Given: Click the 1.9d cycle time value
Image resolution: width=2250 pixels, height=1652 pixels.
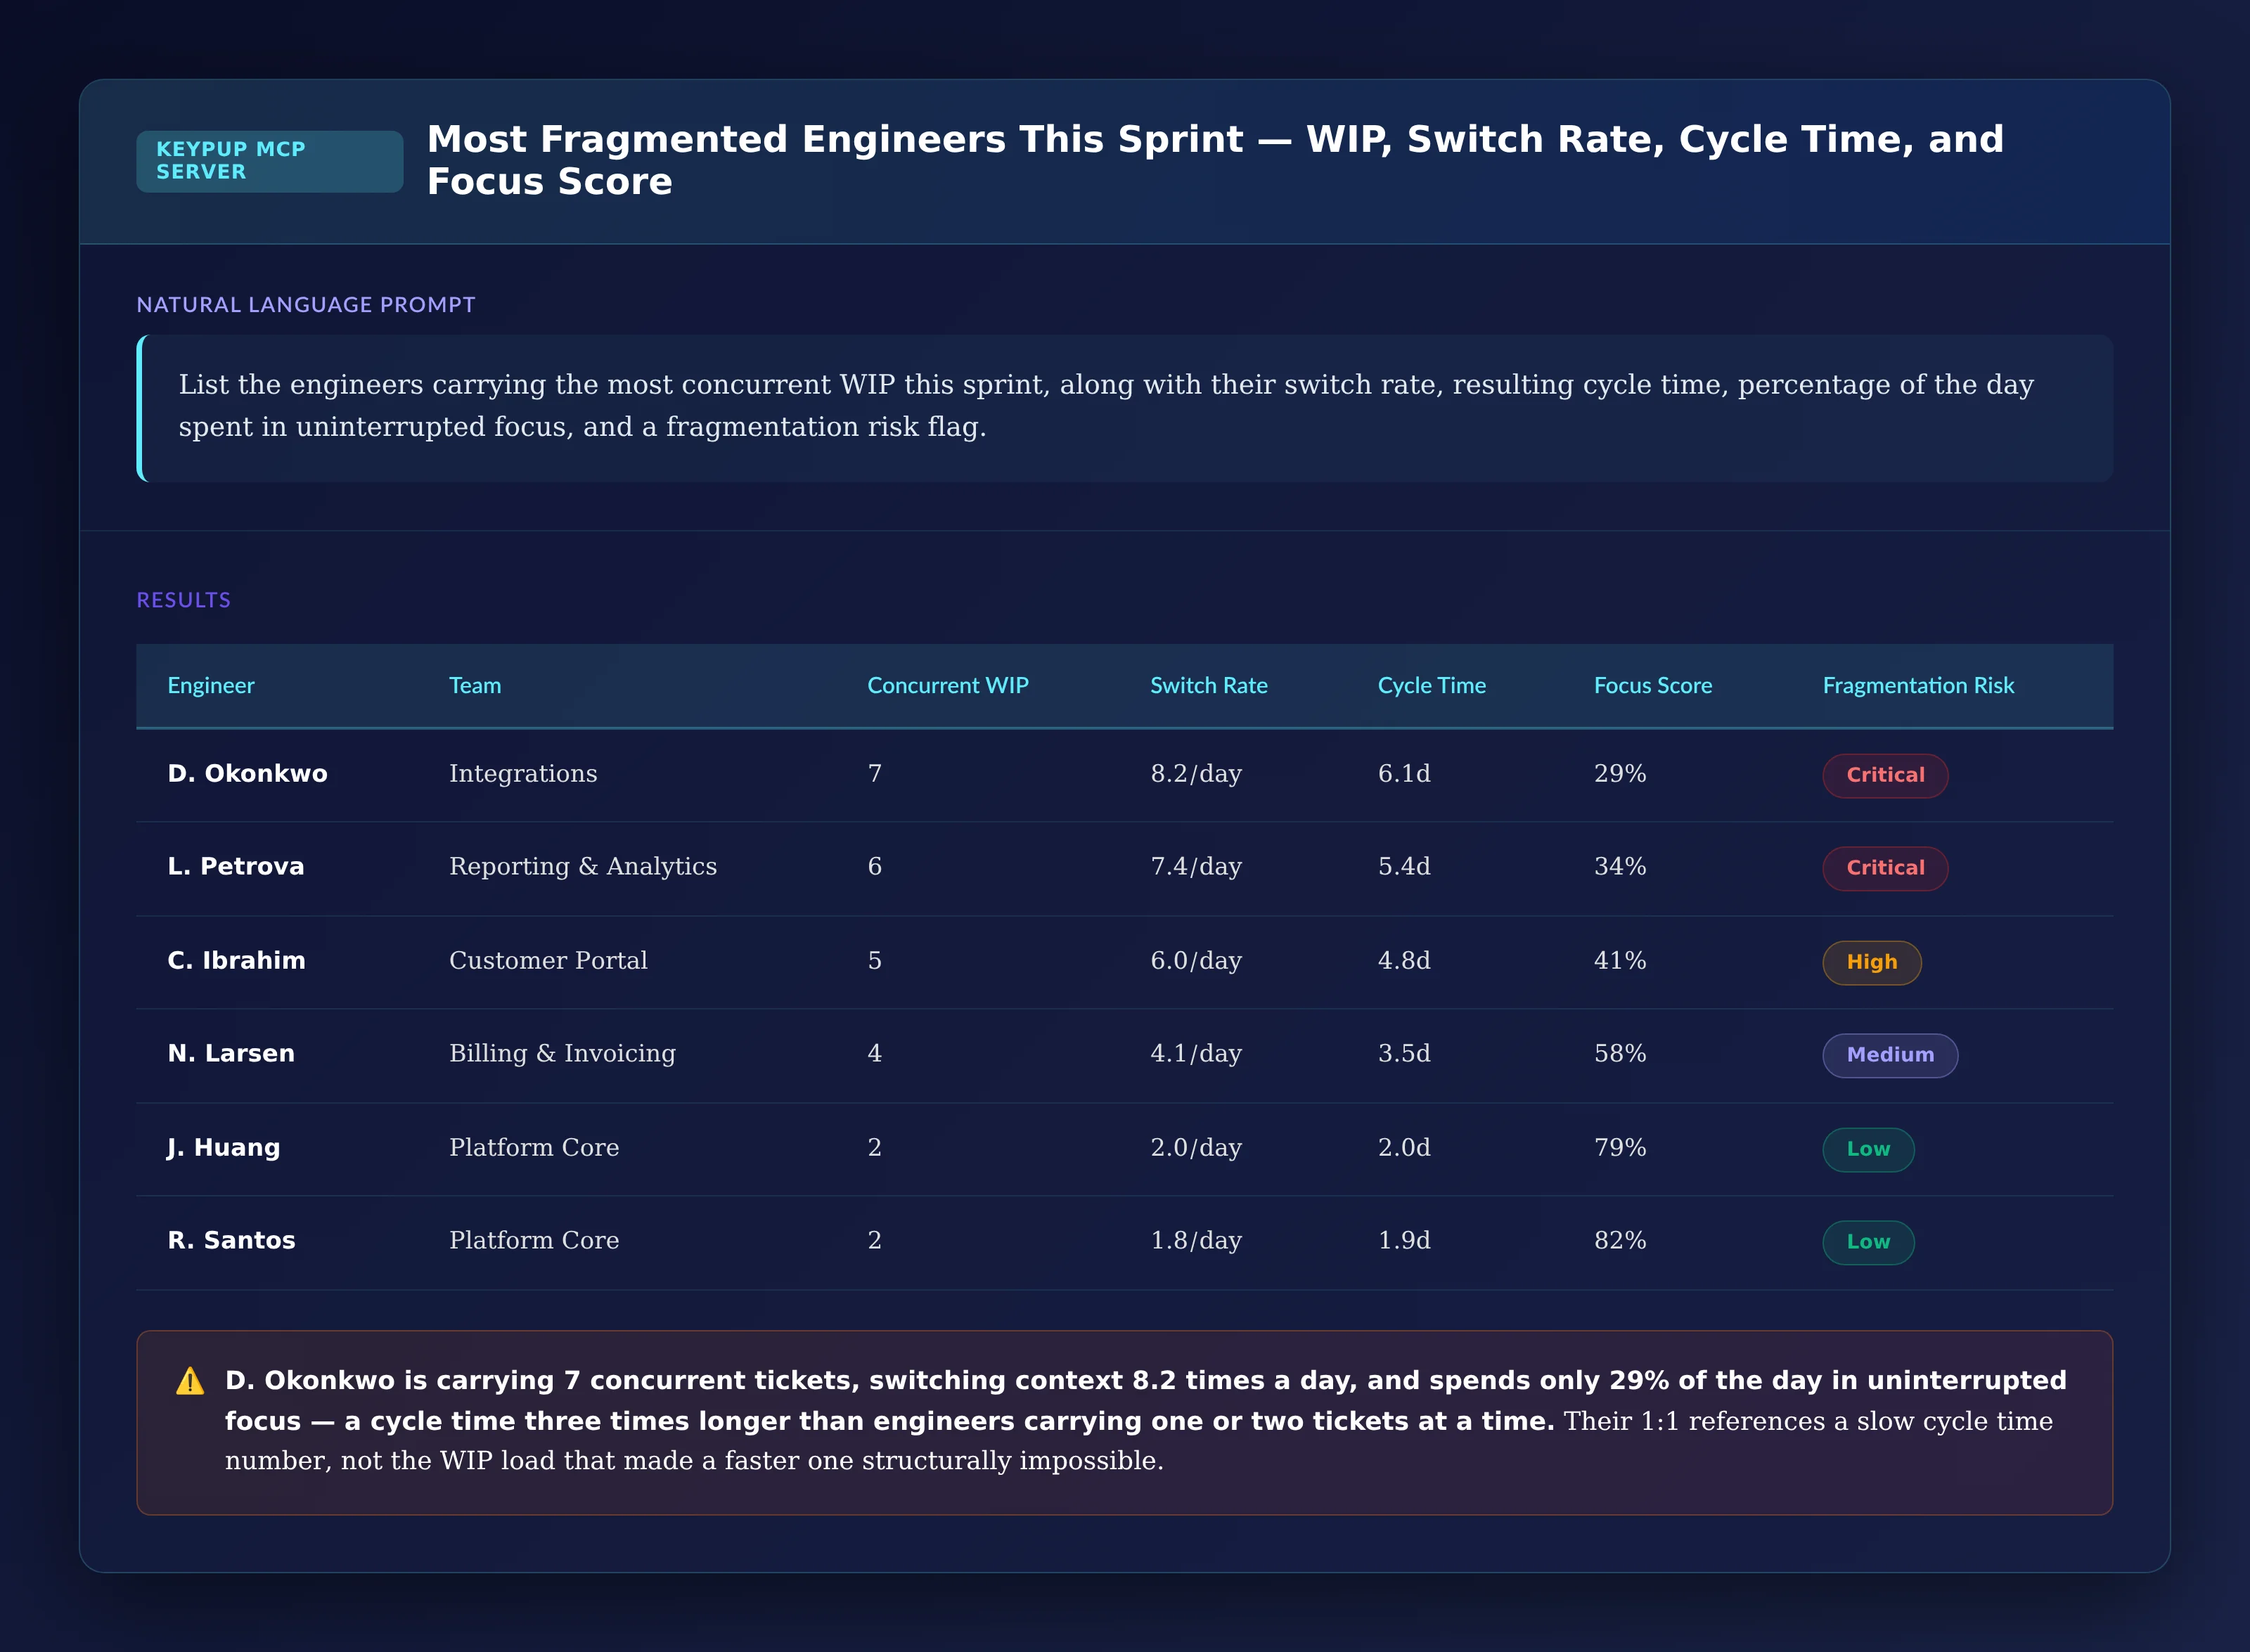Looking at the screenshot, I should tap(1404, 1241).
